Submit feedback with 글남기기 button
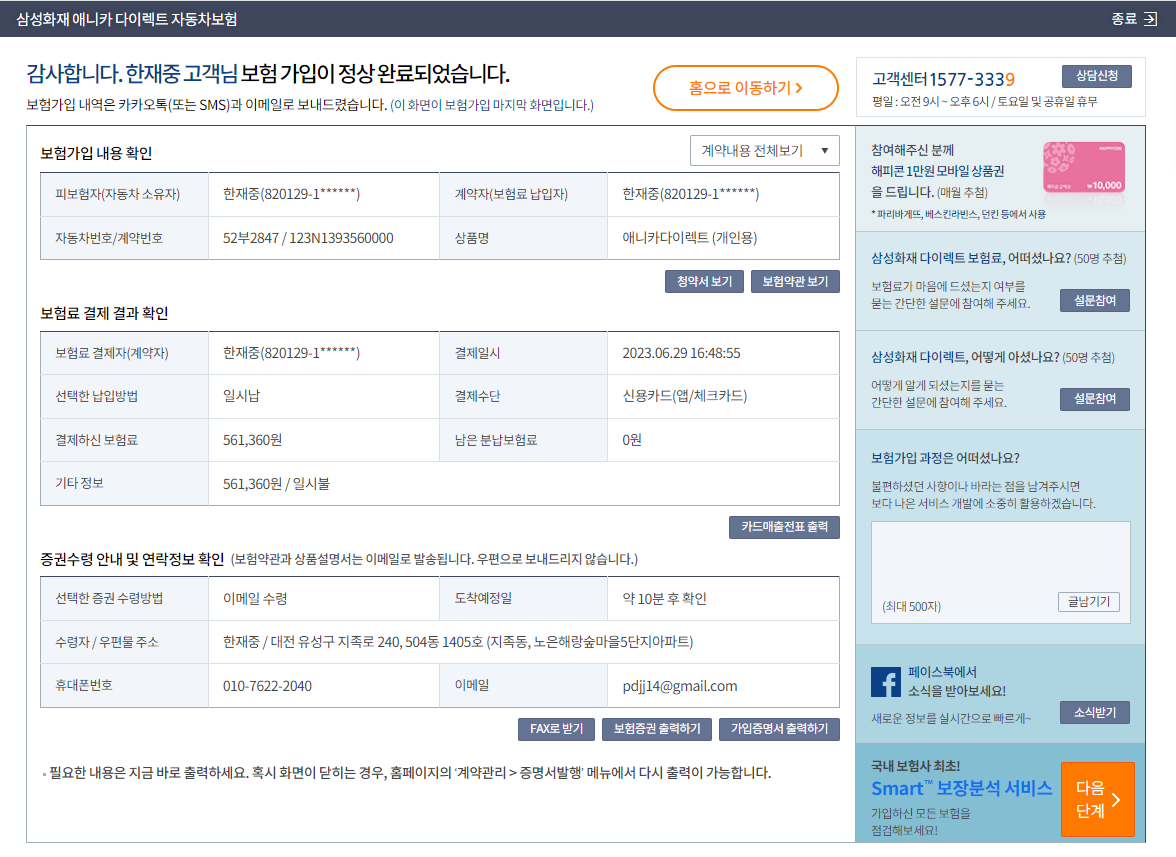This screenshot has width=1176, height=857. click(1088, 602)
